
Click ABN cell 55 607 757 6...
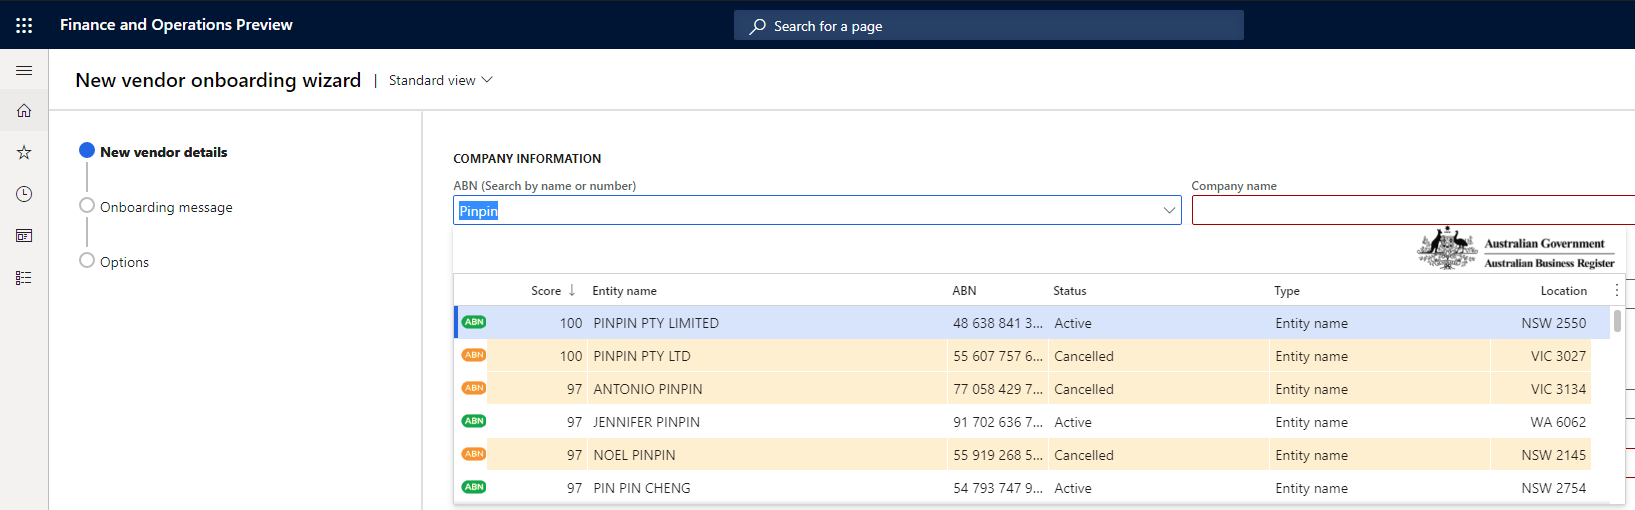[998, 356]
